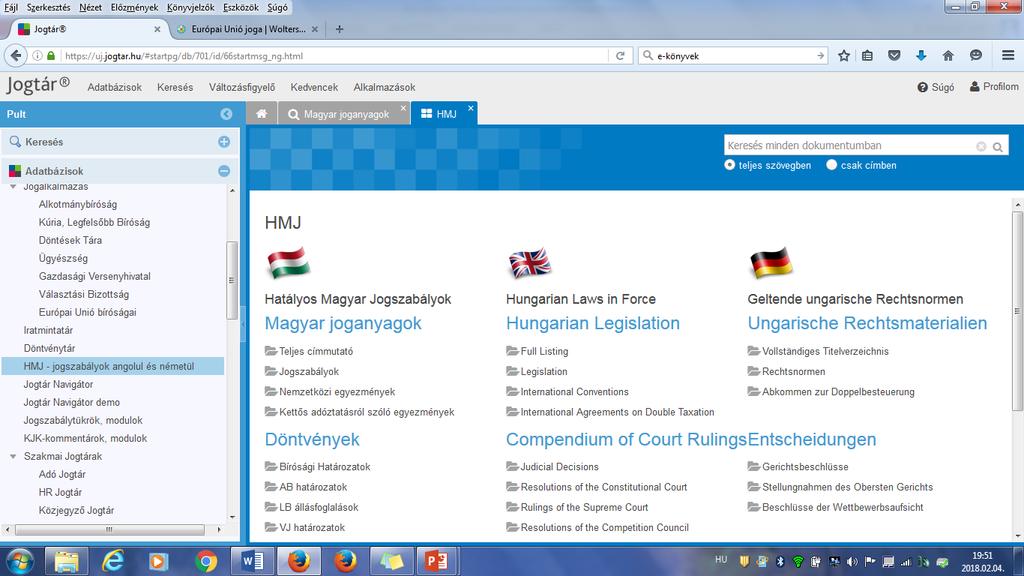Image resolution: width=1024 pixels, height=576 pixels.
Task: Open Firefox hamburger menu
Action: [1008, 56]
